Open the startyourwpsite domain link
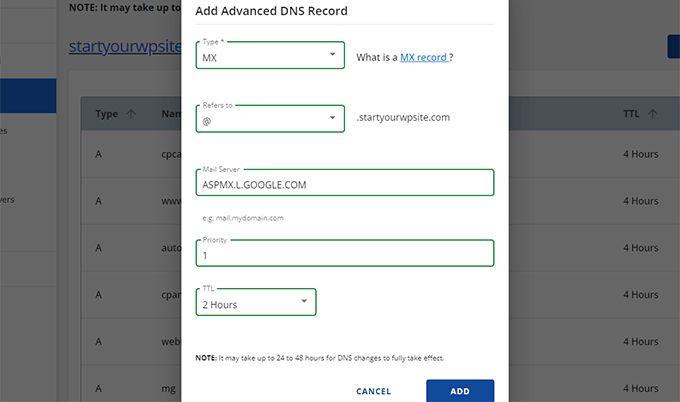Viewport: 680px width, 402px height. click(125, 46)
